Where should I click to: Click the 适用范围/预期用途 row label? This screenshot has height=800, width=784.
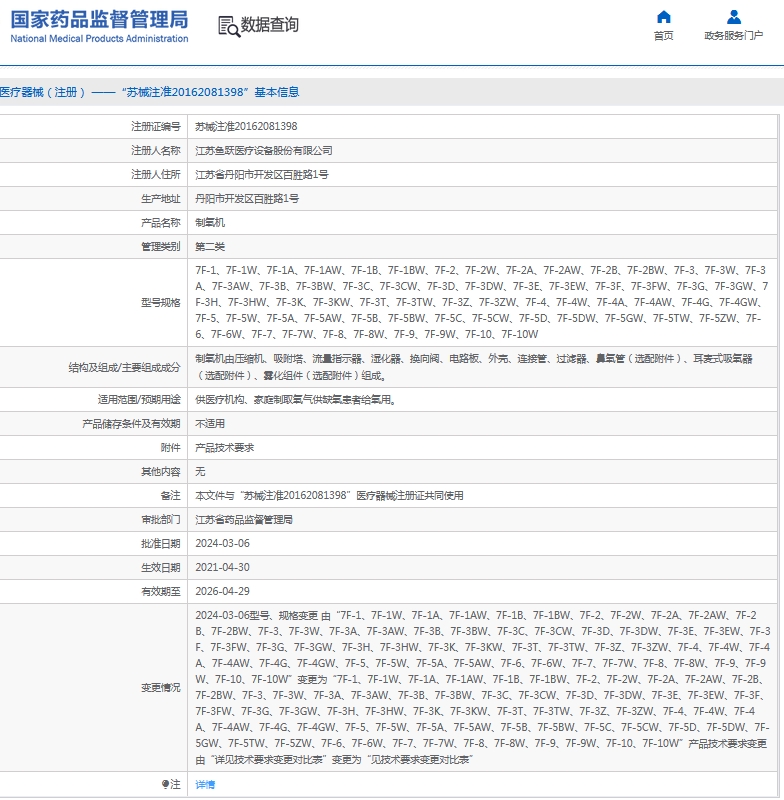(x=139, y=399)
